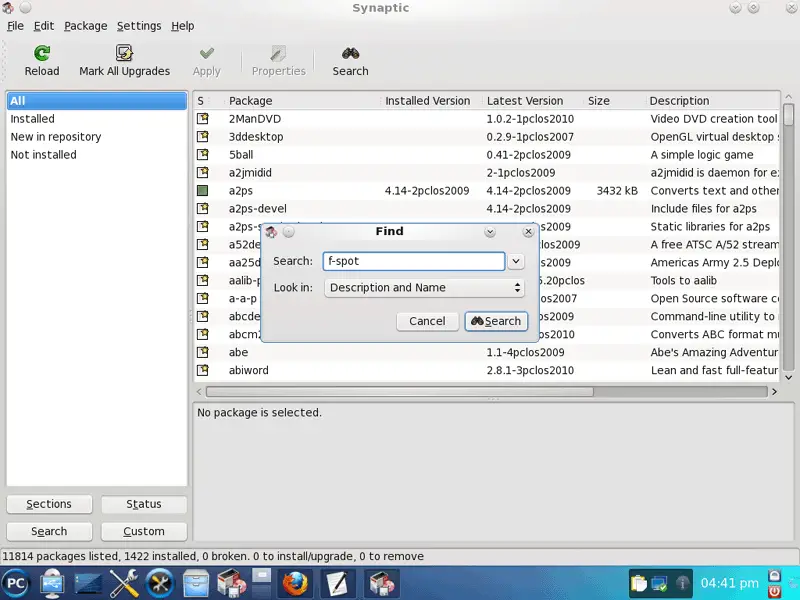Select New in repository filter
This screenshot has width=800, height=600.
[97, 137]
